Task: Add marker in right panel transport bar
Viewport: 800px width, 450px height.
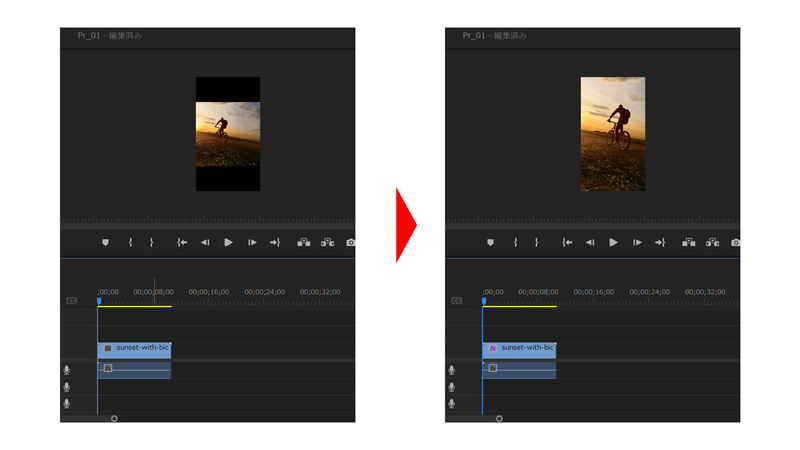Action: pyautogui.click(x=490, y=242)
